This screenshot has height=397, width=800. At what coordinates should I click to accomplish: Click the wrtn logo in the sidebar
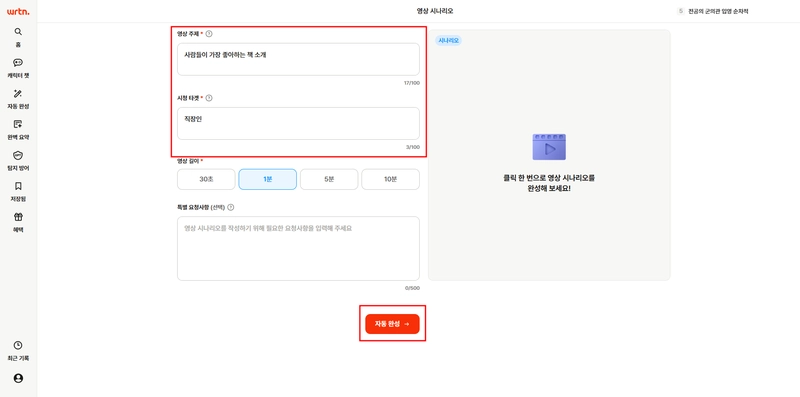pos(18,11)
